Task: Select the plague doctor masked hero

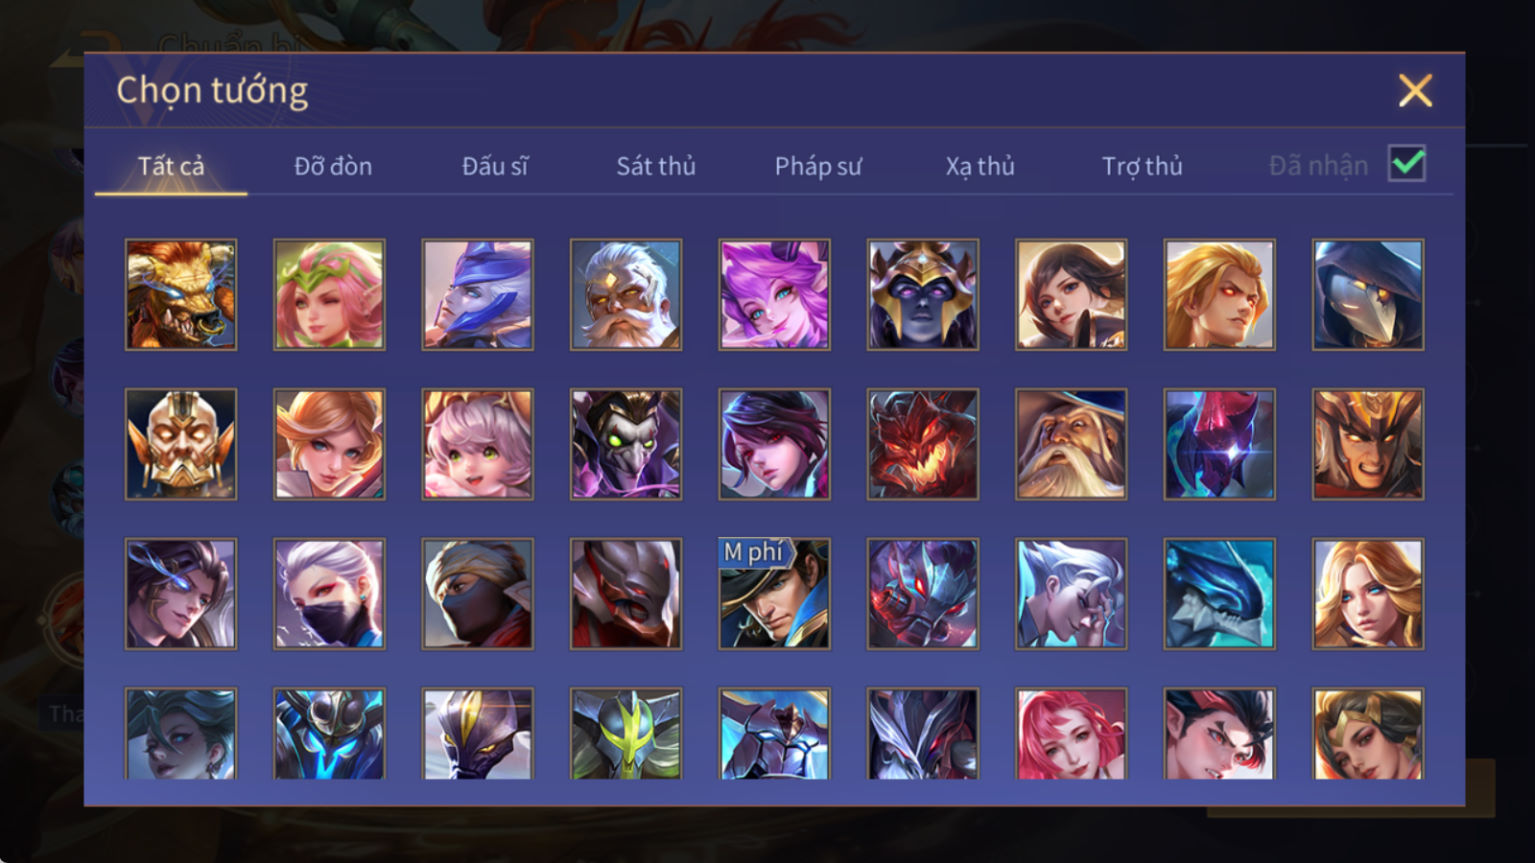Action: 1368,294
